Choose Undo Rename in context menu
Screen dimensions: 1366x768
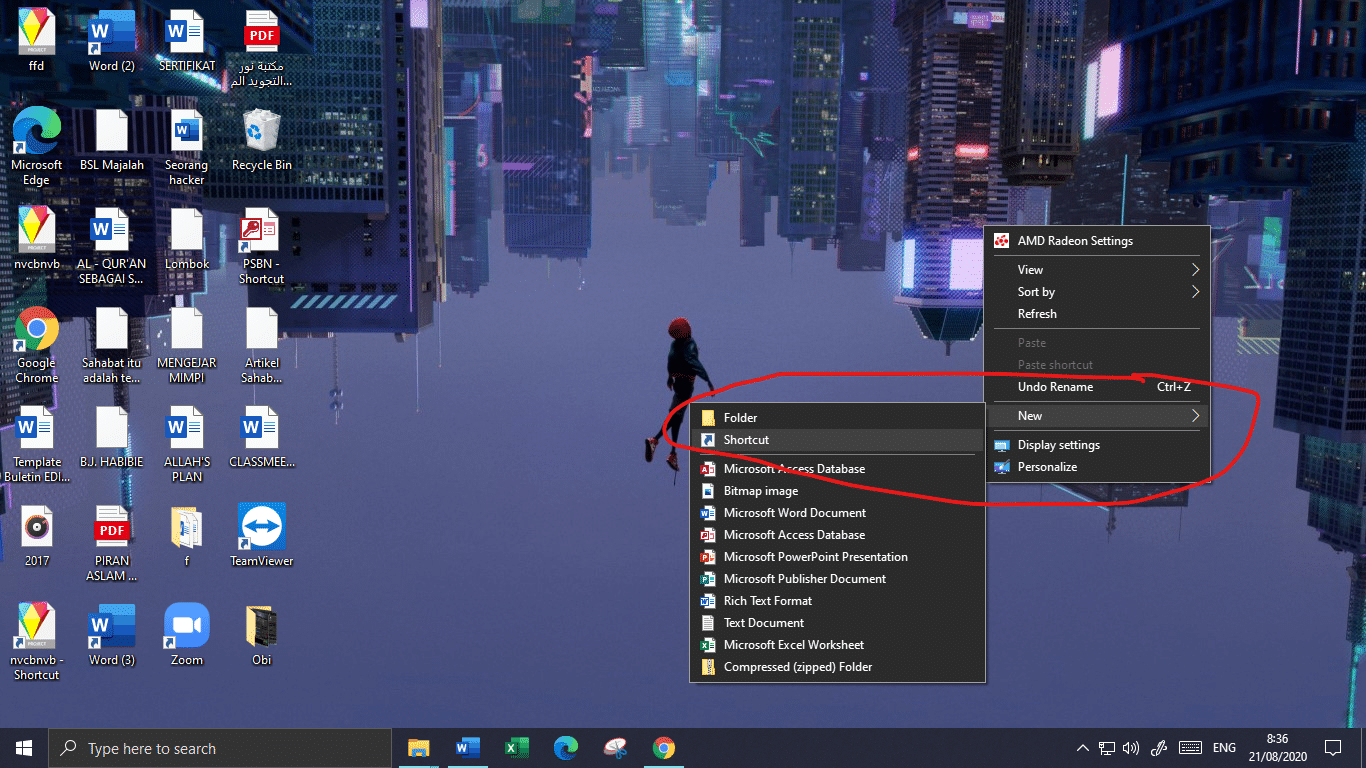coord(1098,387)
